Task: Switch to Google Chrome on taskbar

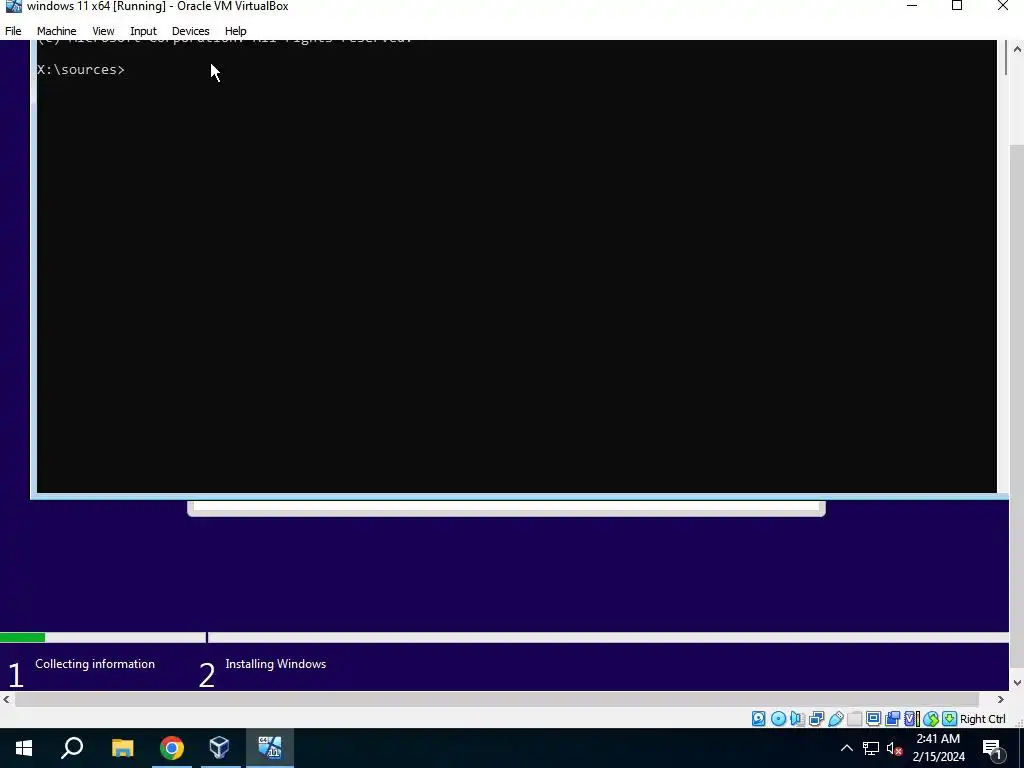Action: (172, 748)
